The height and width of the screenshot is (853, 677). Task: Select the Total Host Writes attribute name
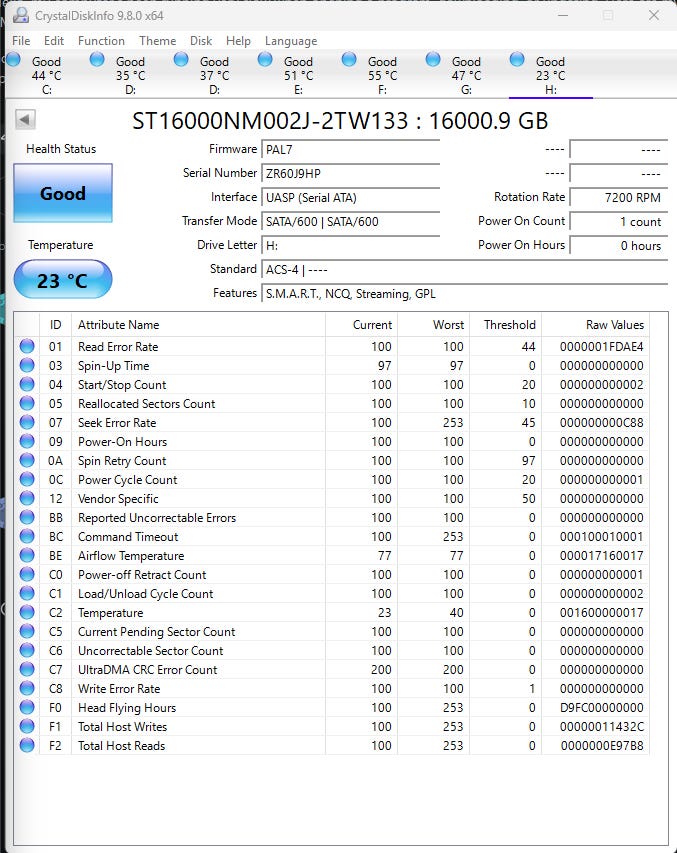[122, 727]
